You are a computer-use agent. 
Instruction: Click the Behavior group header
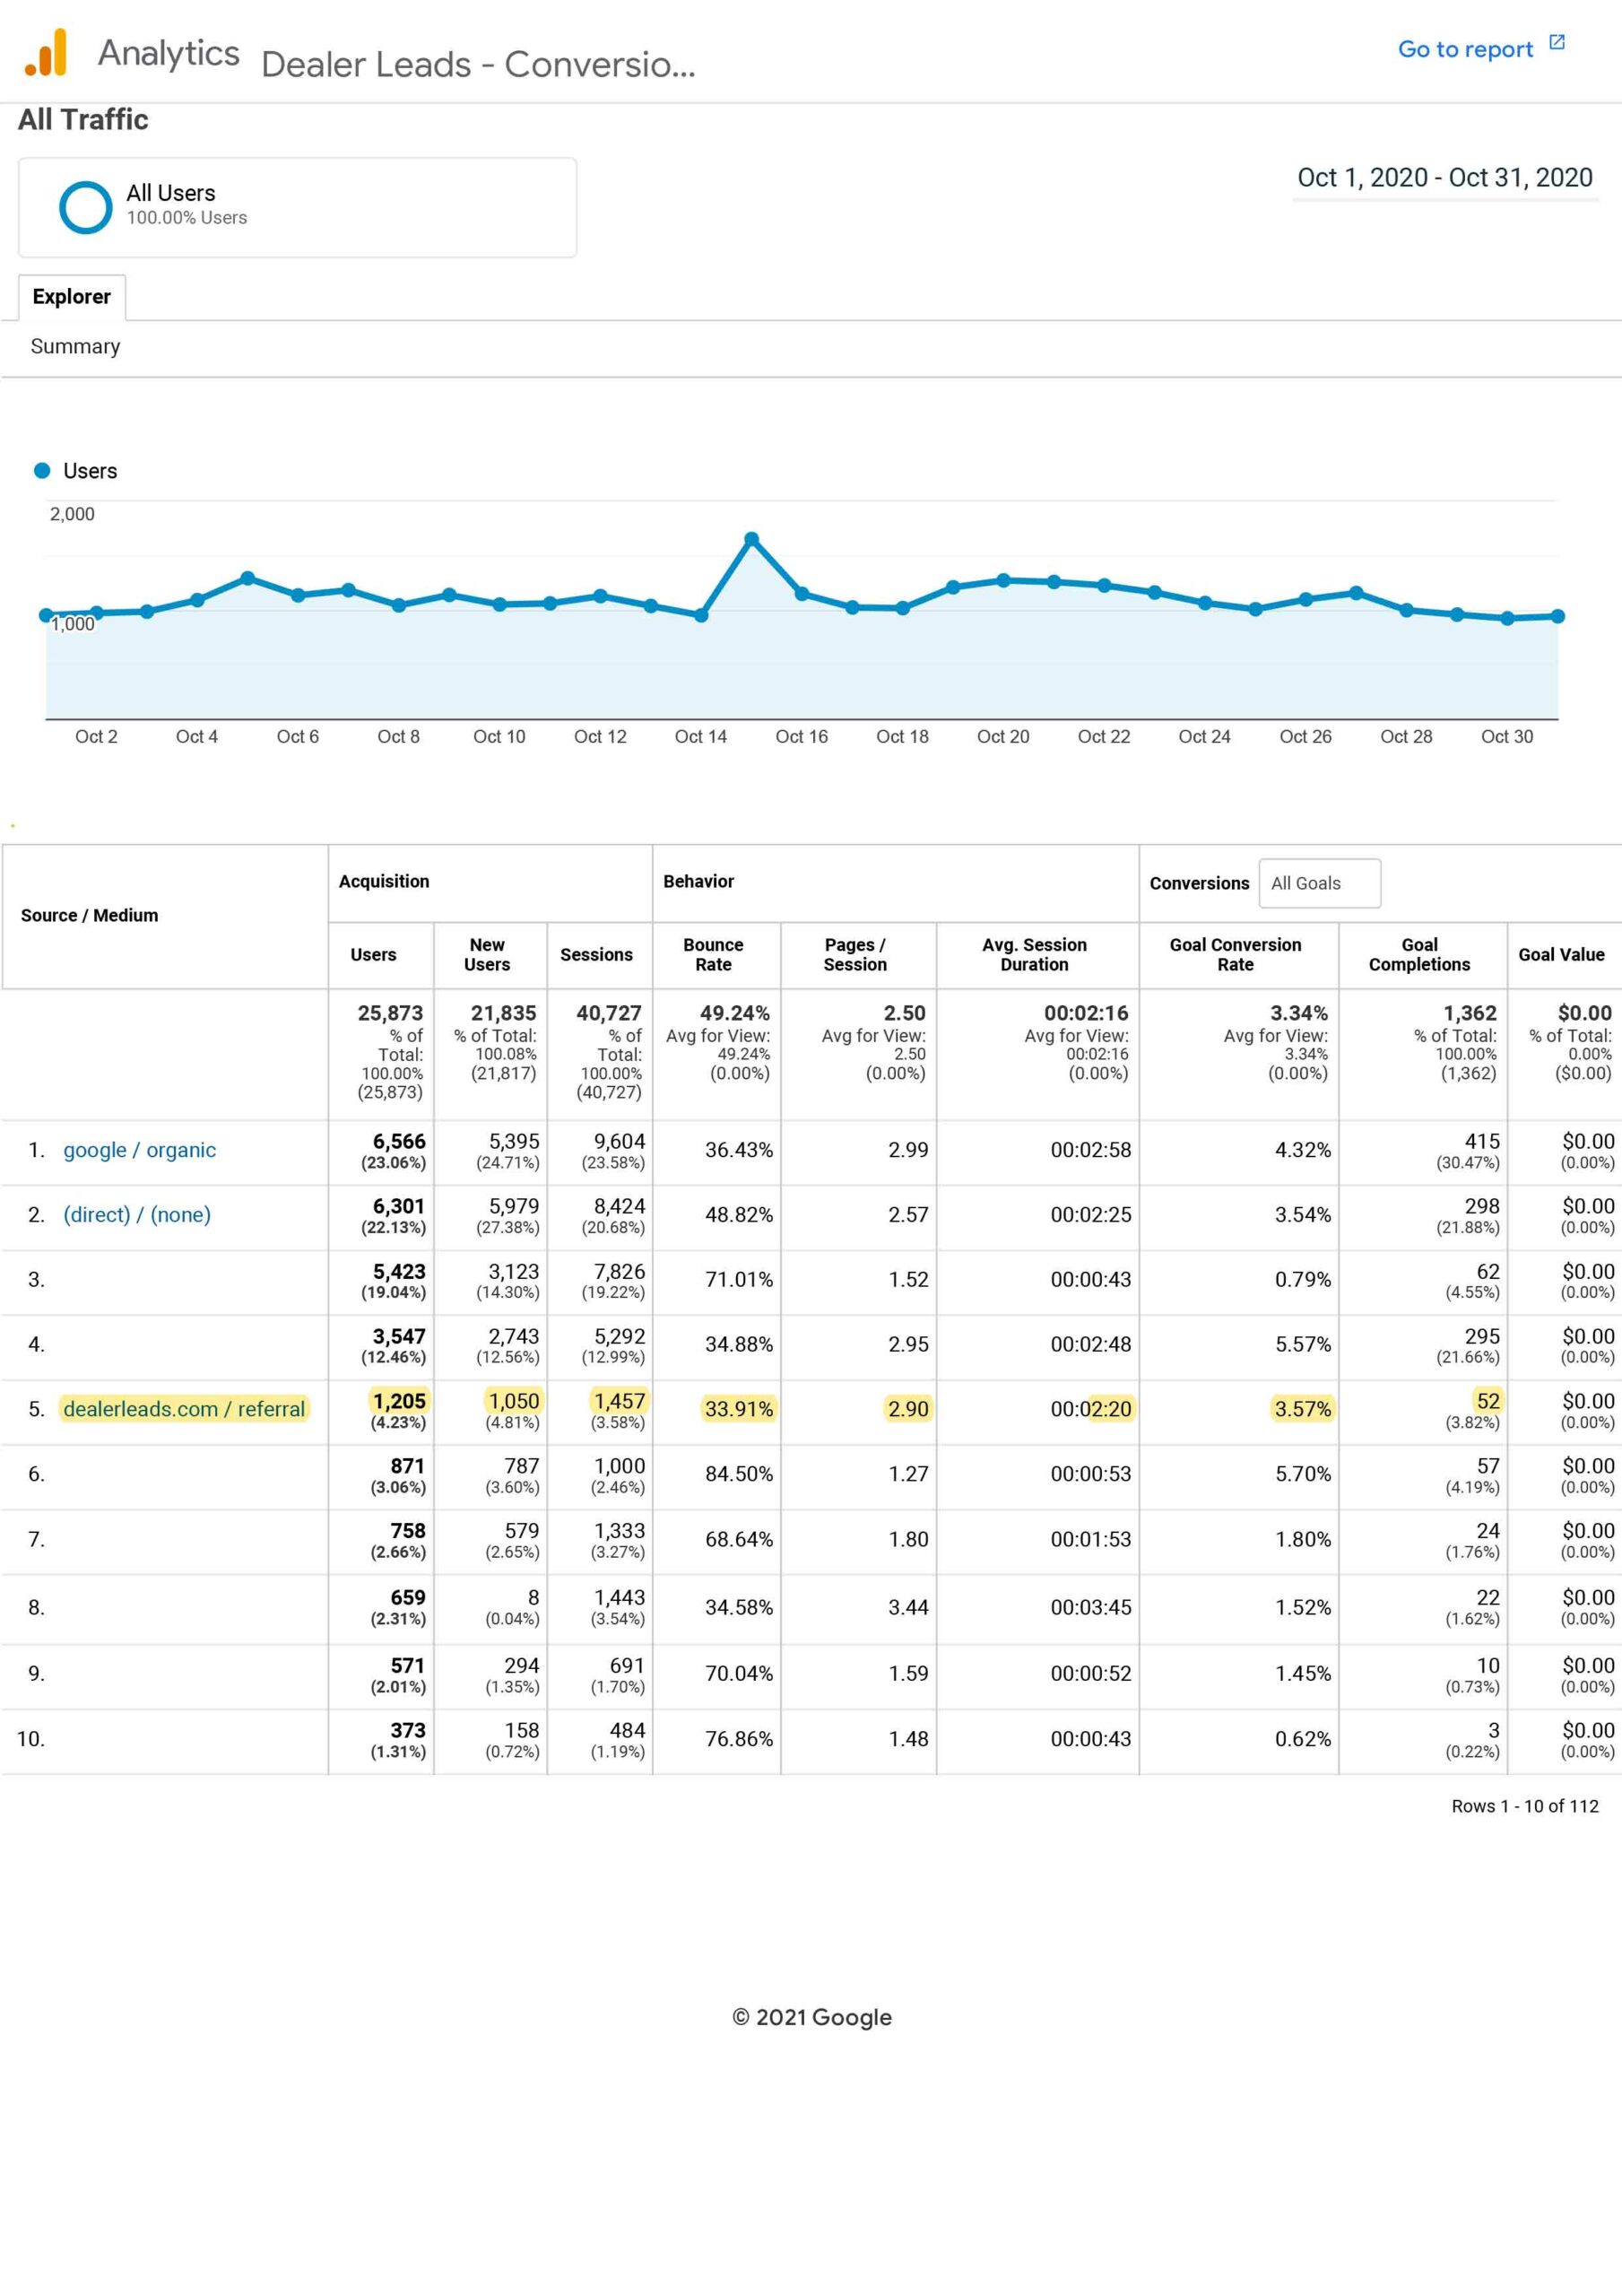tap(698, 881)
